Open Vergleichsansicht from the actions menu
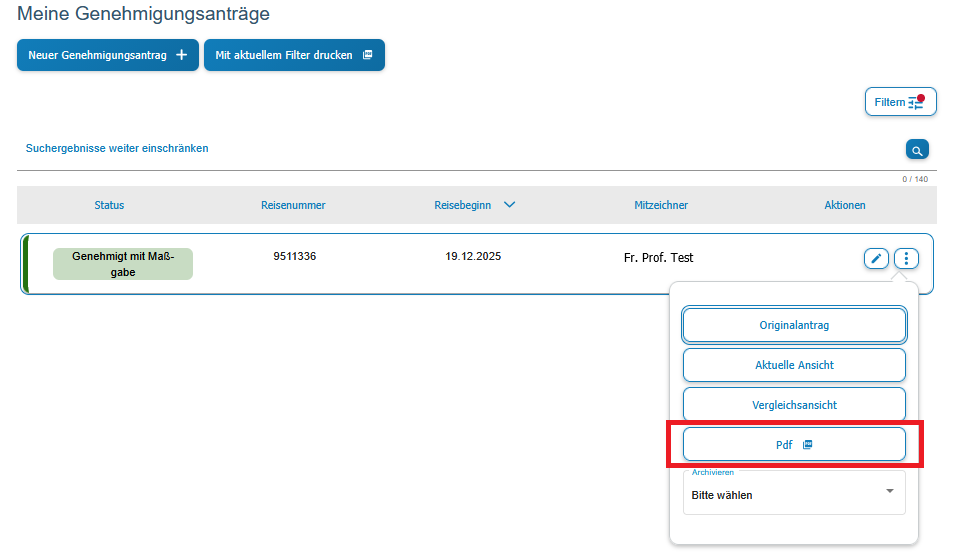The image size is (968, 554). 794,405
